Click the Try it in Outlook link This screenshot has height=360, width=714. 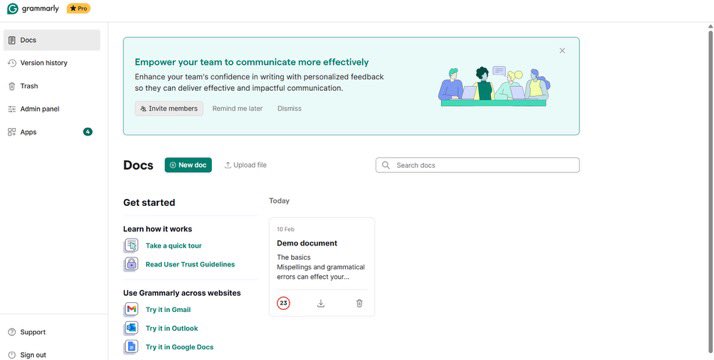pos(172,329)
